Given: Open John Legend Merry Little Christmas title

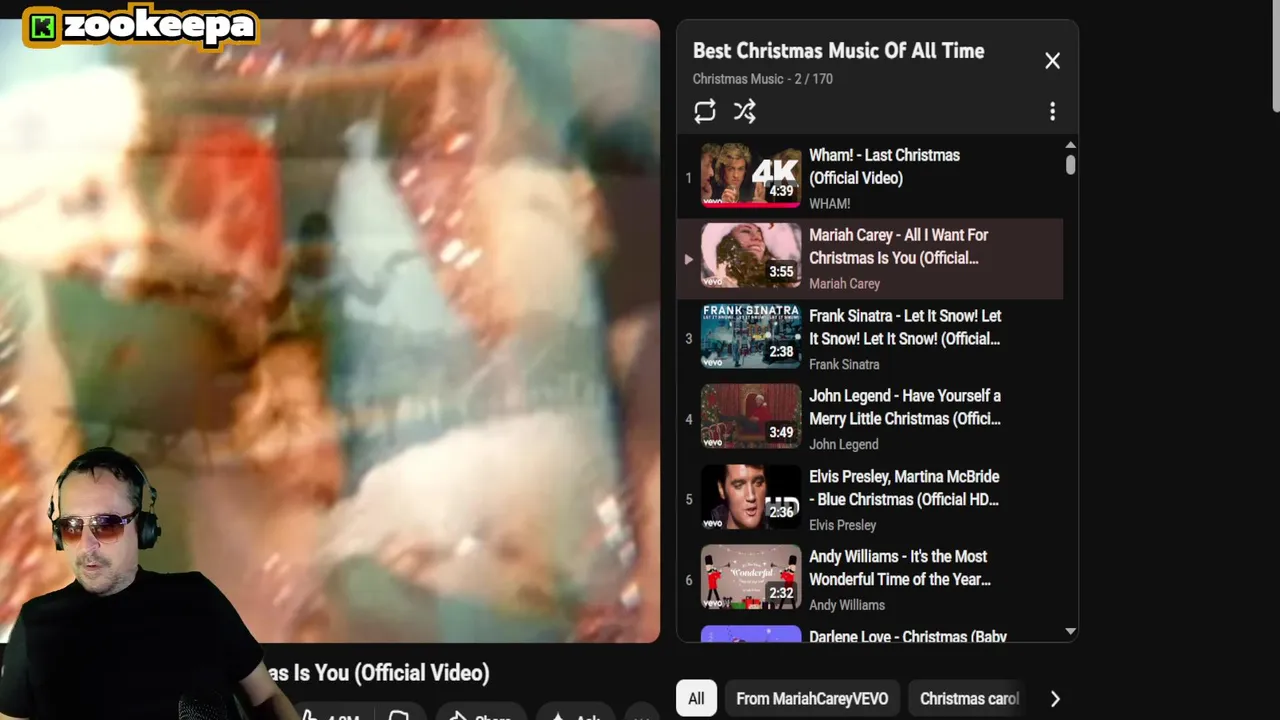Looking at the screenshot, I should [905, 407].
